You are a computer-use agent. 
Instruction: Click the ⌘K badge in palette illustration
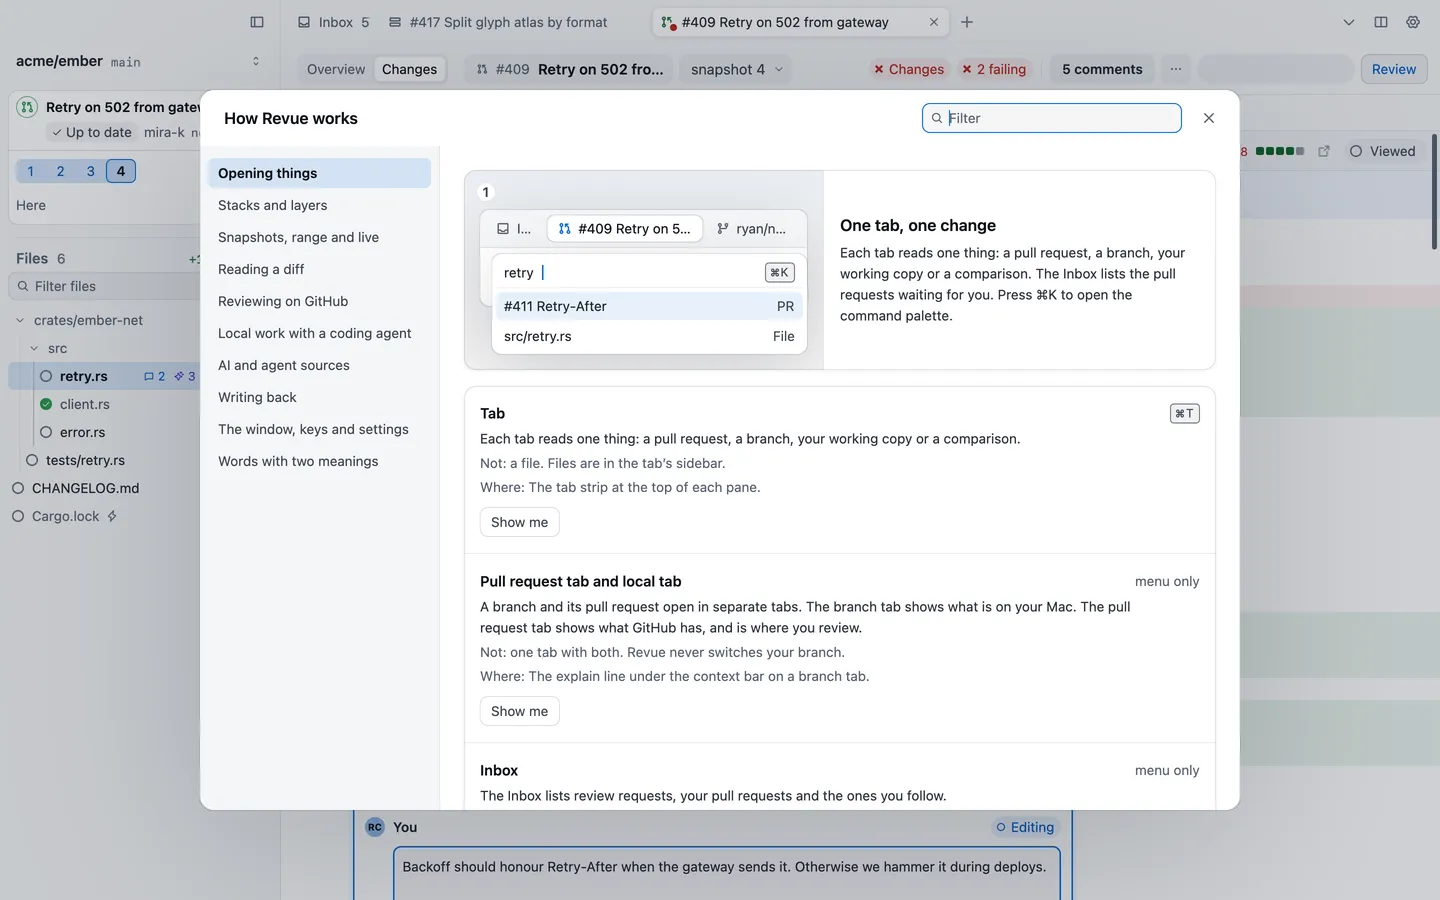780,273
